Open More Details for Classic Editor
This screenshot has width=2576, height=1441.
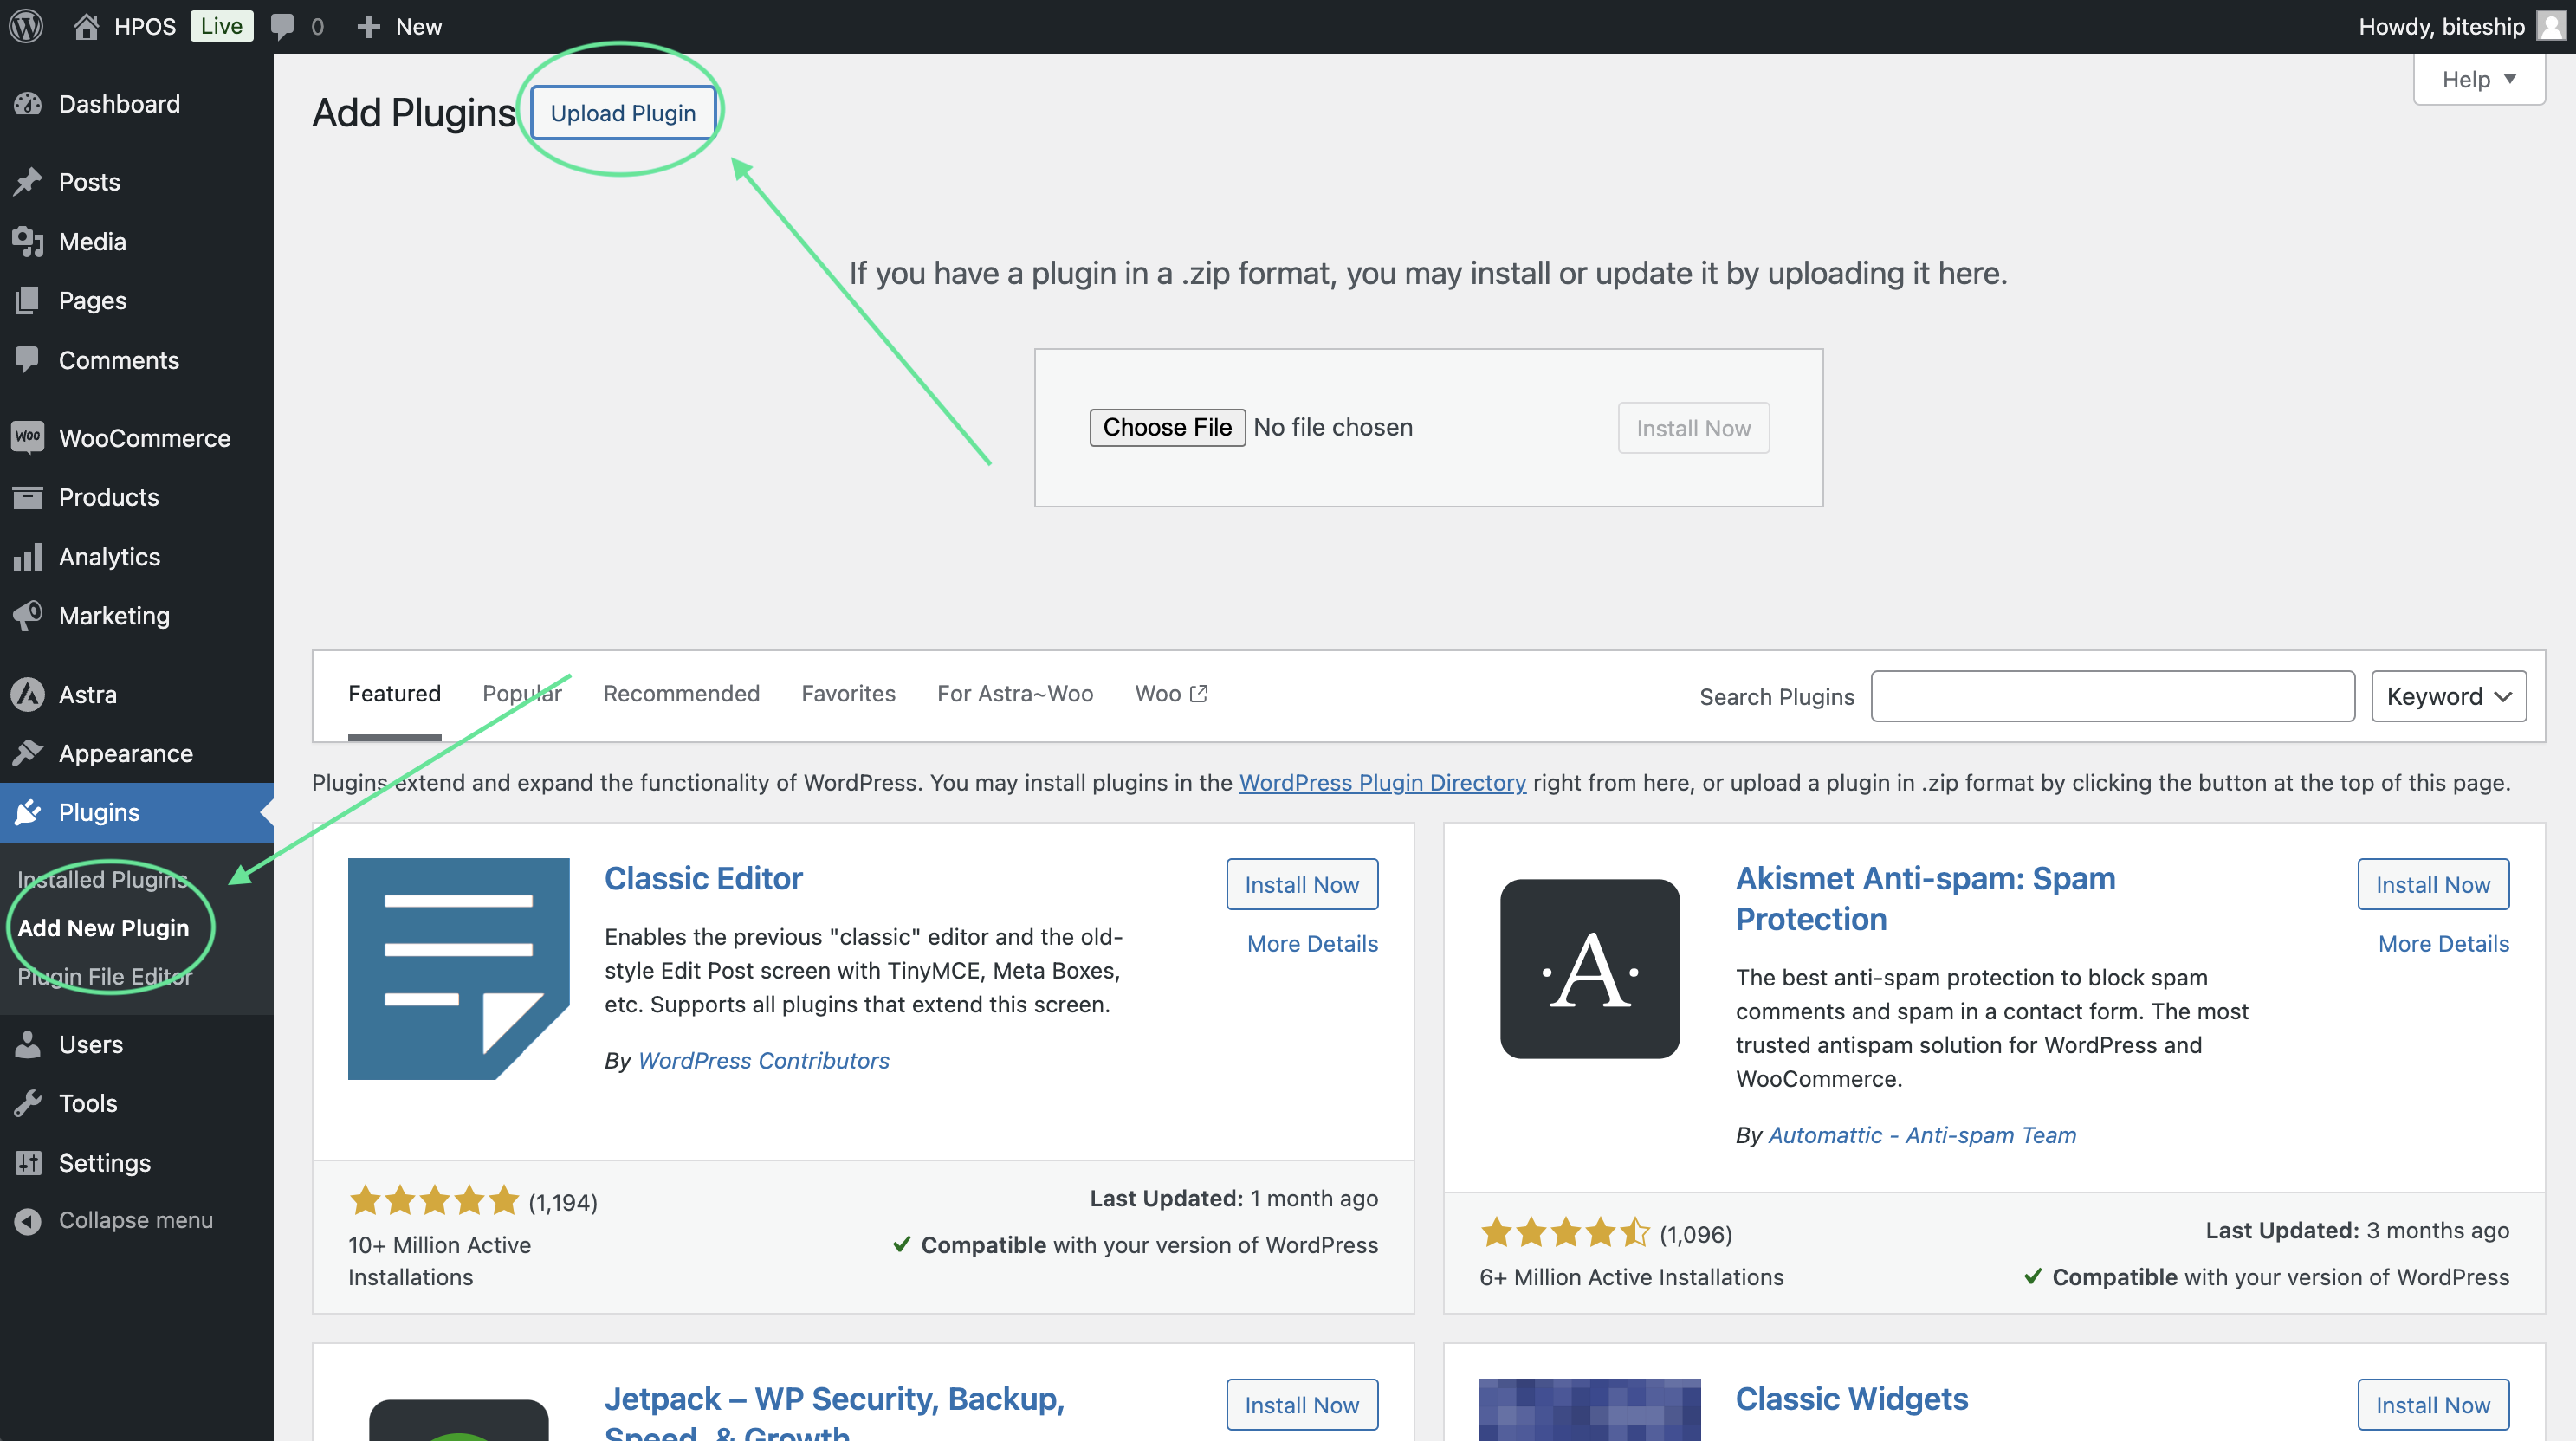(x=1312, y=943)
